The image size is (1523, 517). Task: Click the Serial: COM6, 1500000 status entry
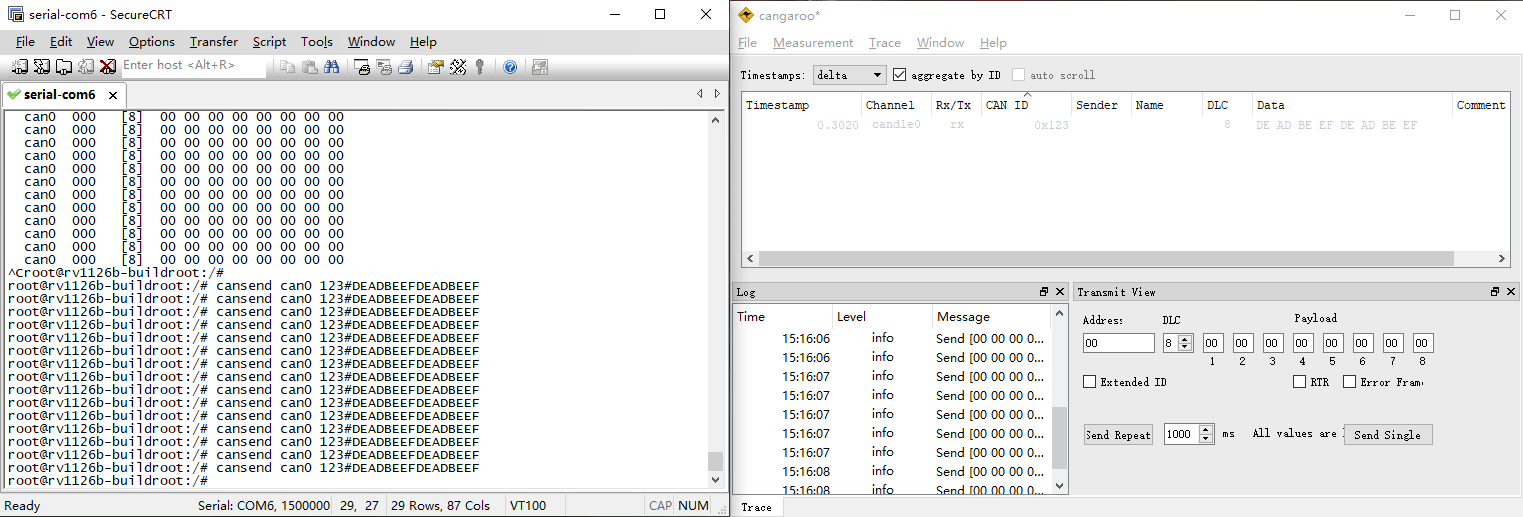263,506
